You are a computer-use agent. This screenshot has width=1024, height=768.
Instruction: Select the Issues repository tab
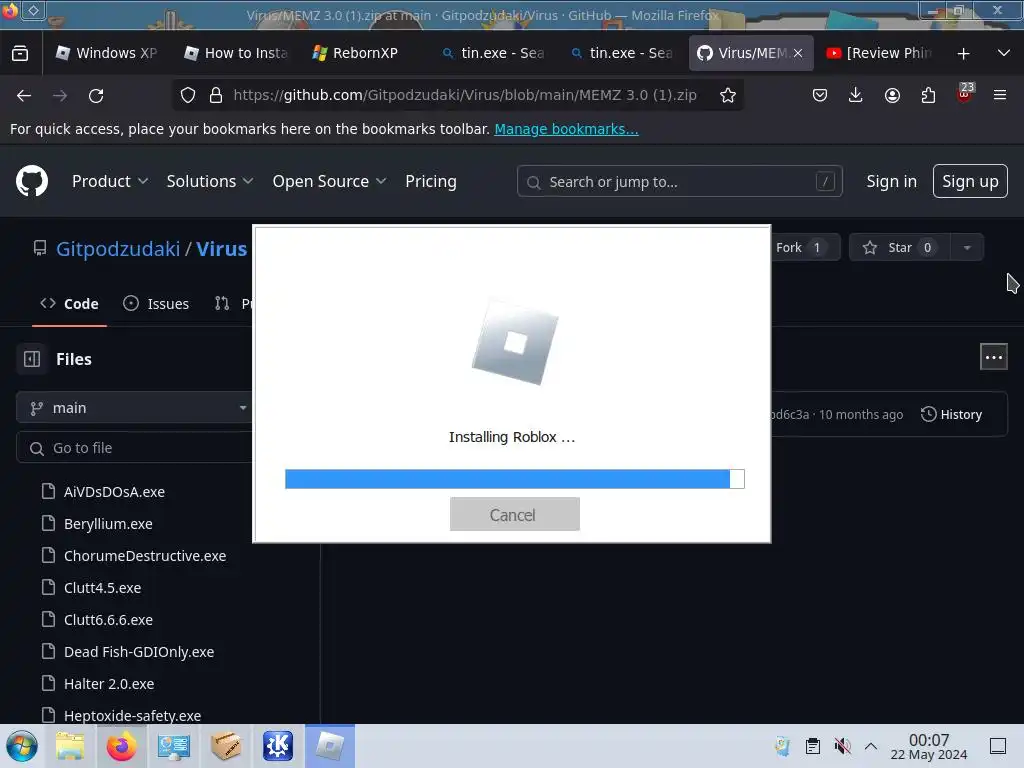pyautogui.click(x=156, y=304)
